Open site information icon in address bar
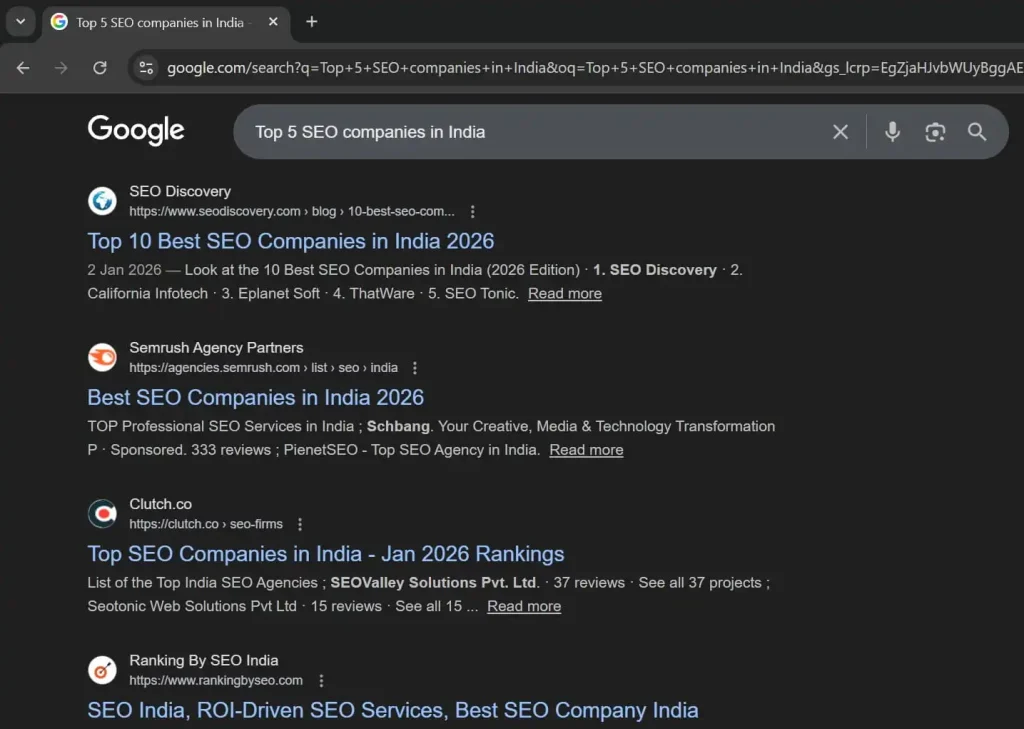This screenshot has height=729, width=1024. coord(146,68)
